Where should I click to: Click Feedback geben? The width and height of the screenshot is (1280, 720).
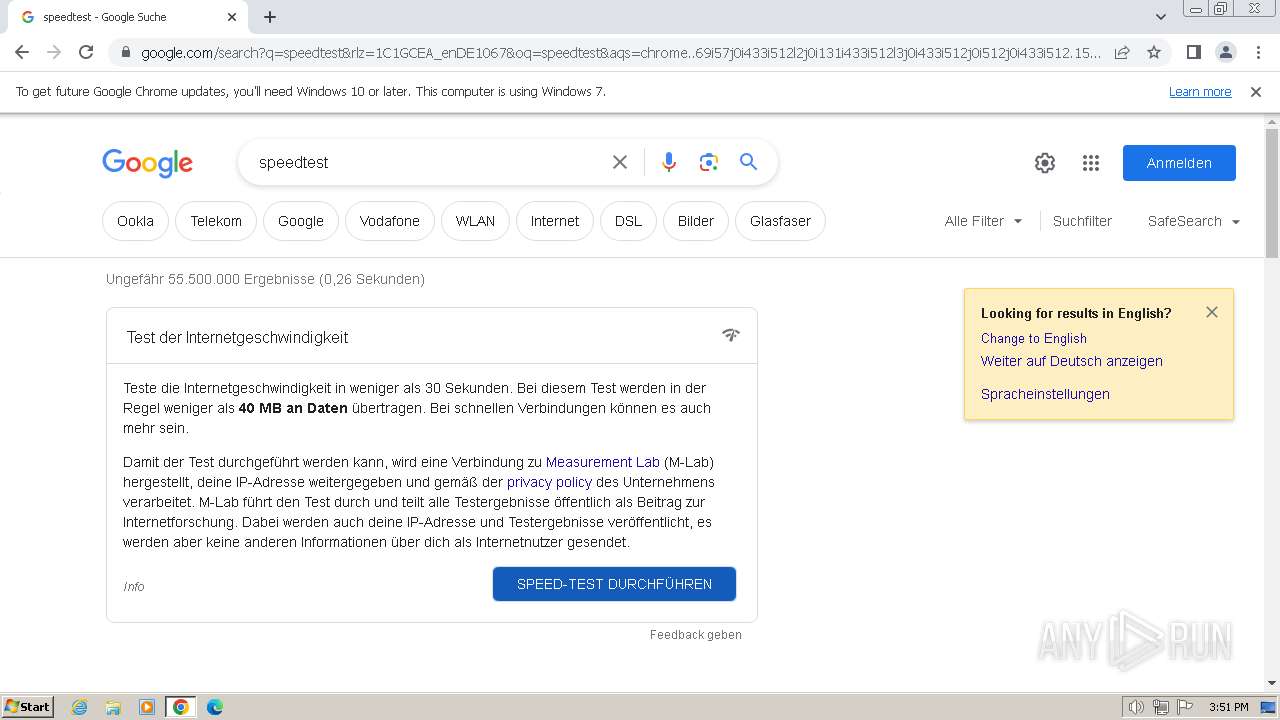pos(696,635)
